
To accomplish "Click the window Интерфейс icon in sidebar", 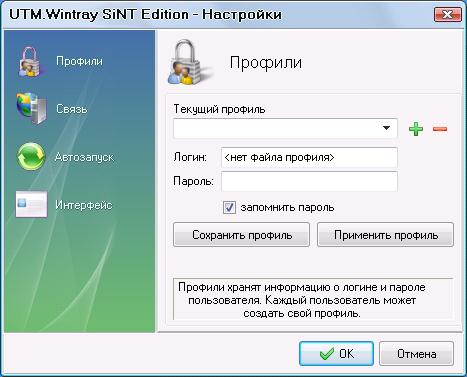I will coord(31,204).
